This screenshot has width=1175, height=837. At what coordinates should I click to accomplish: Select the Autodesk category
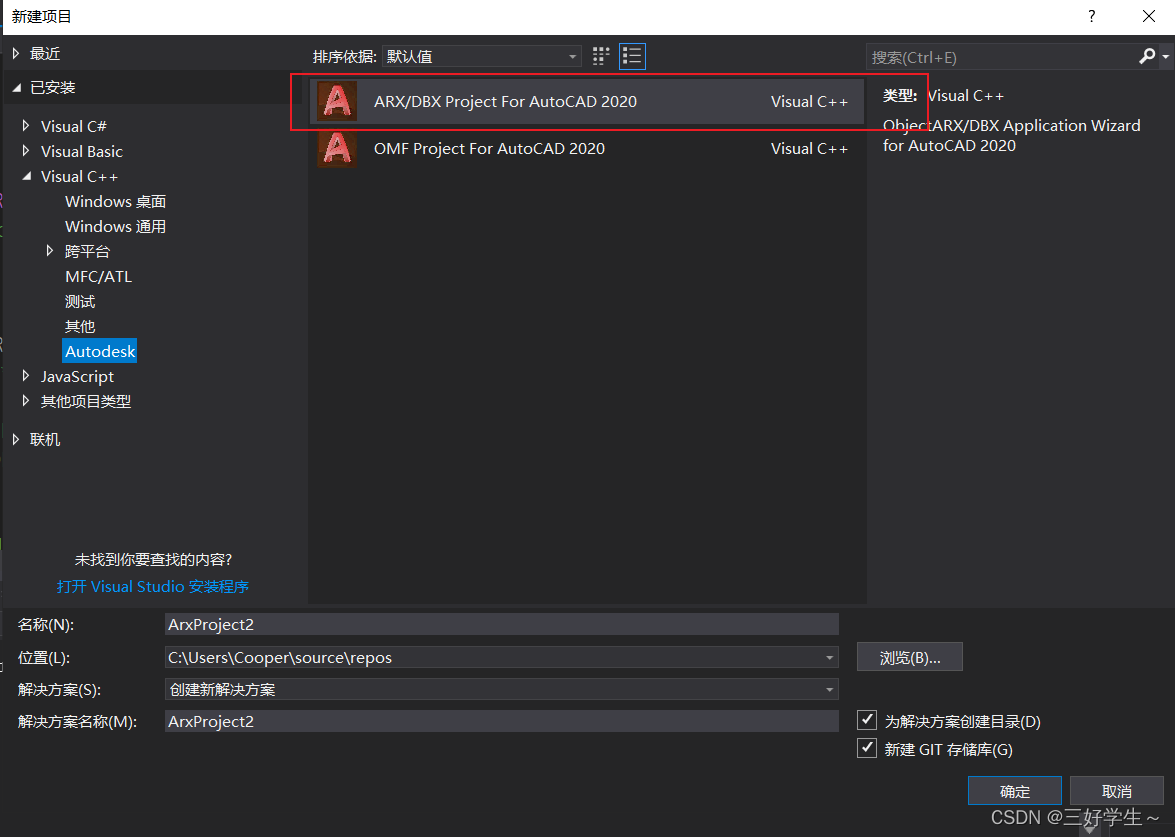(x=99, y=351)
